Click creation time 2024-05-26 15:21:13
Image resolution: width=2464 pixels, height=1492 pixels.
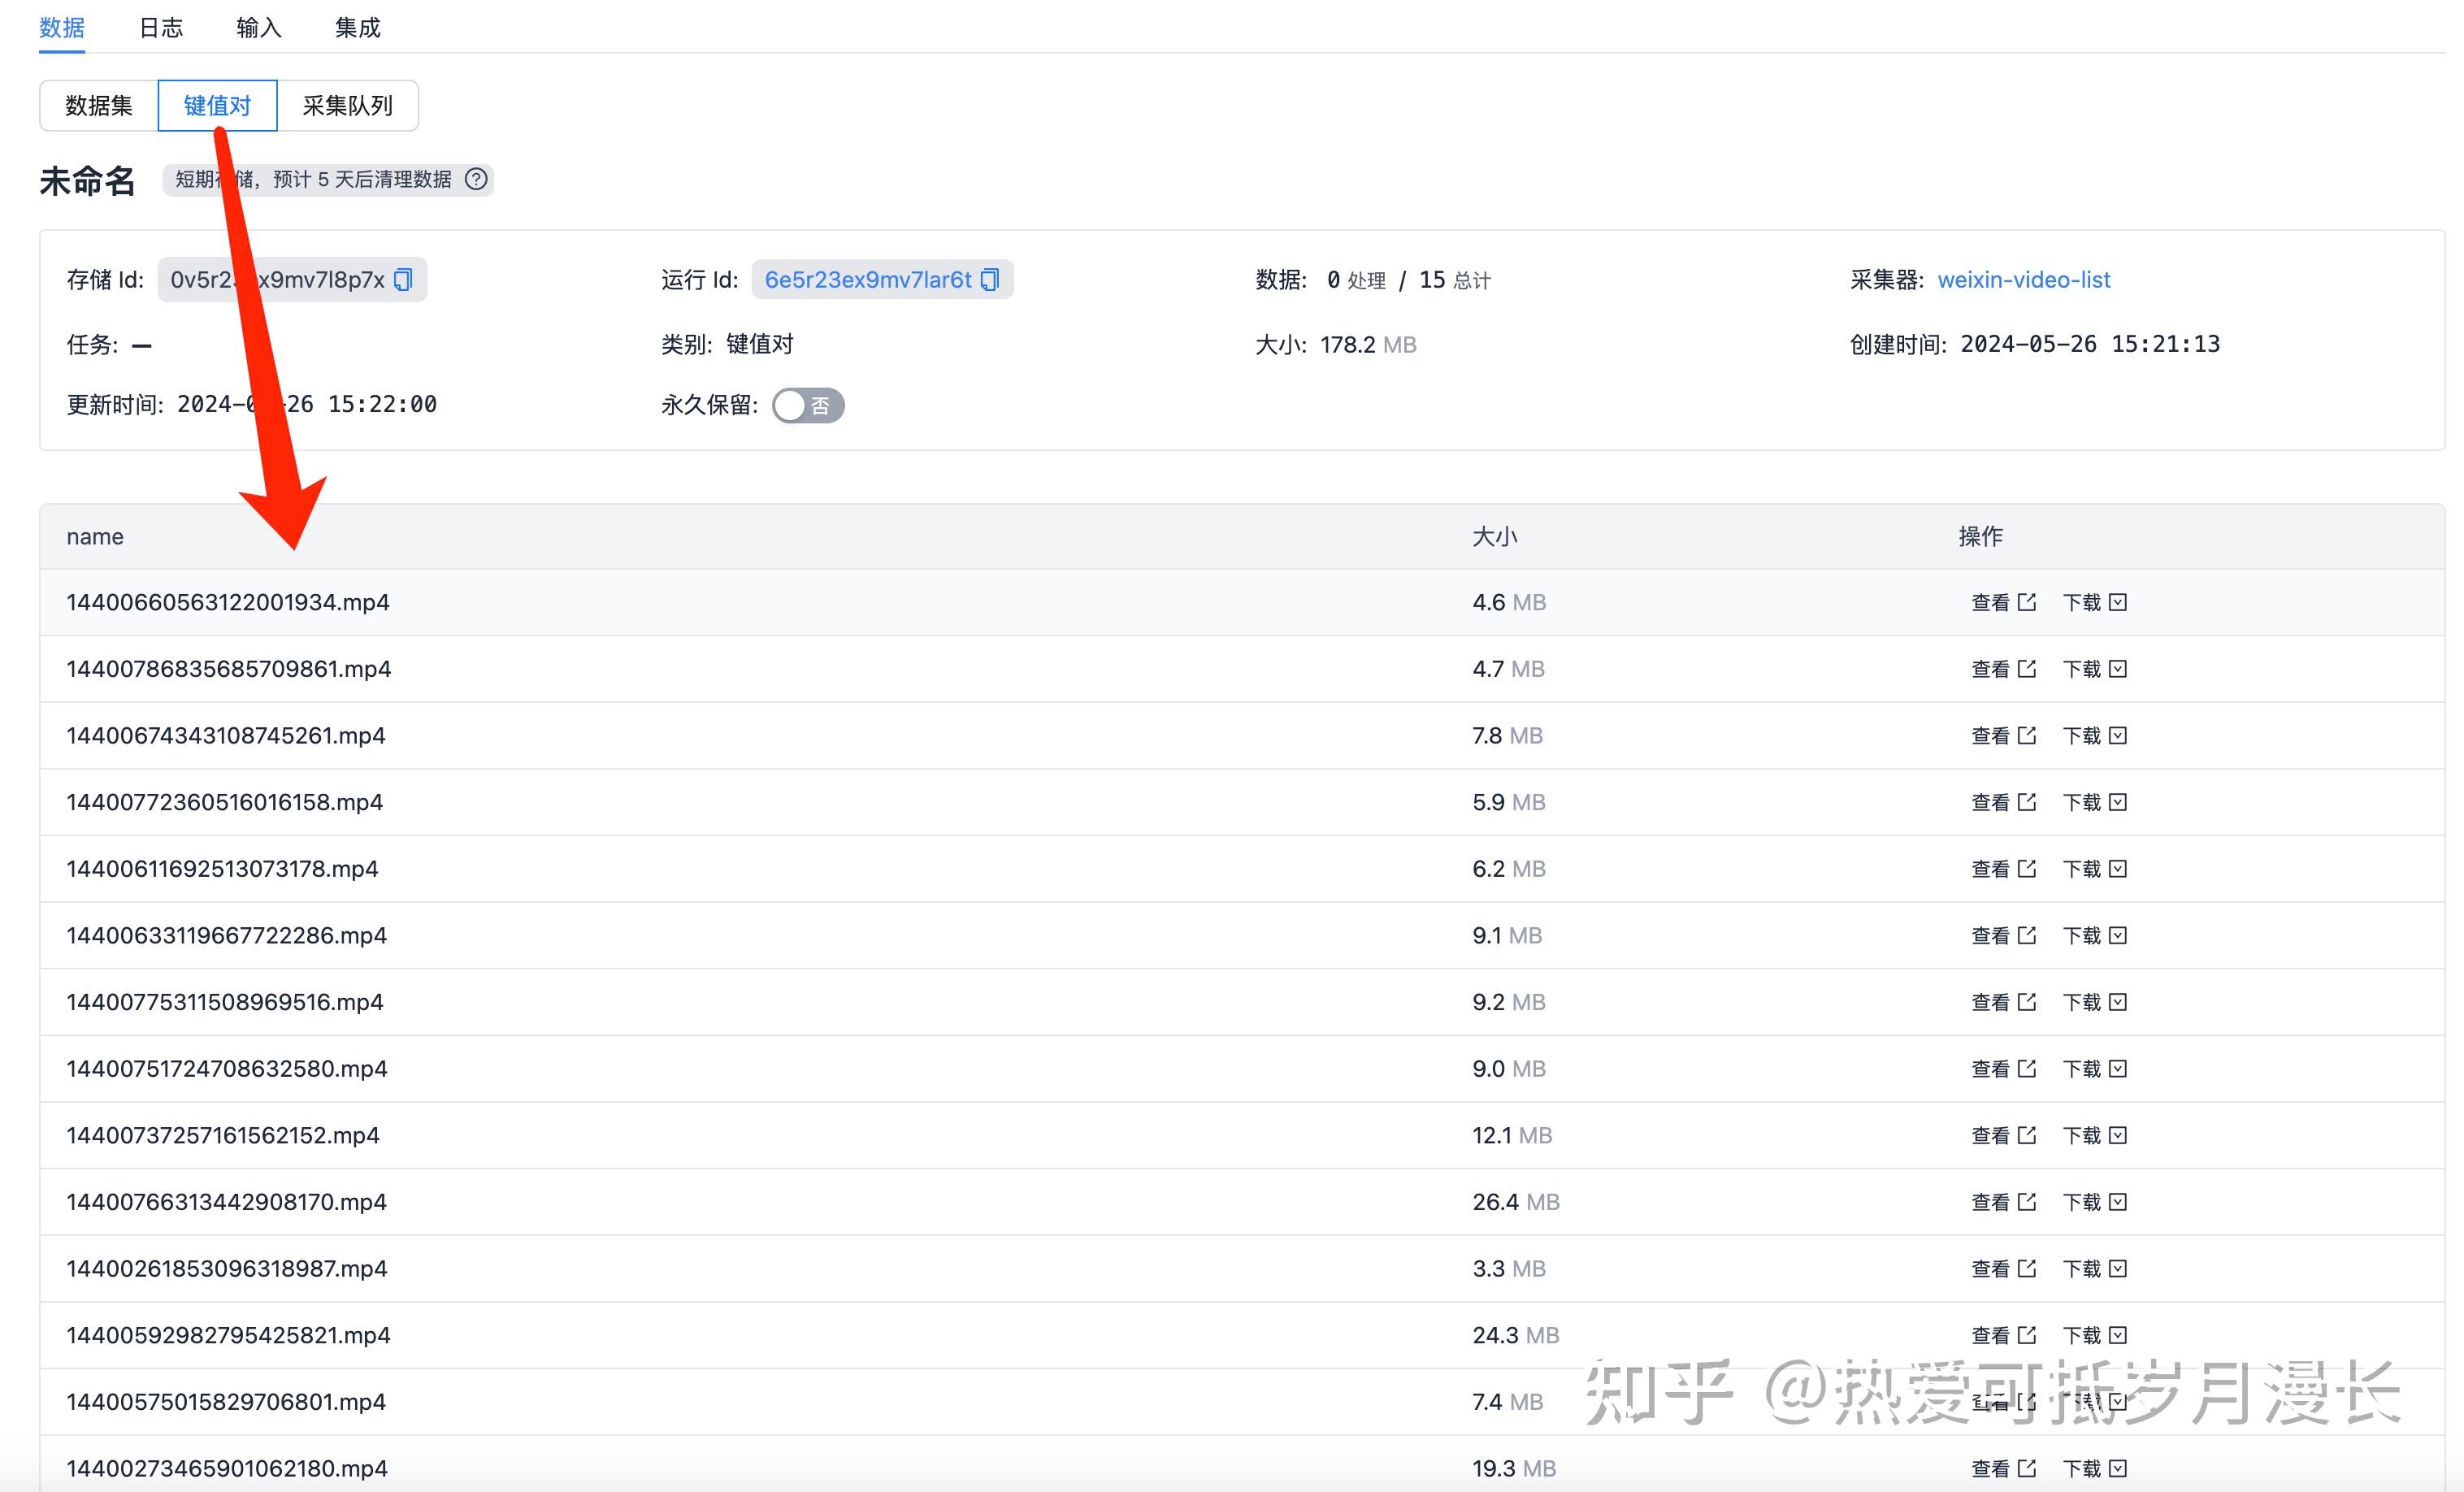(x=2089, y=344)
